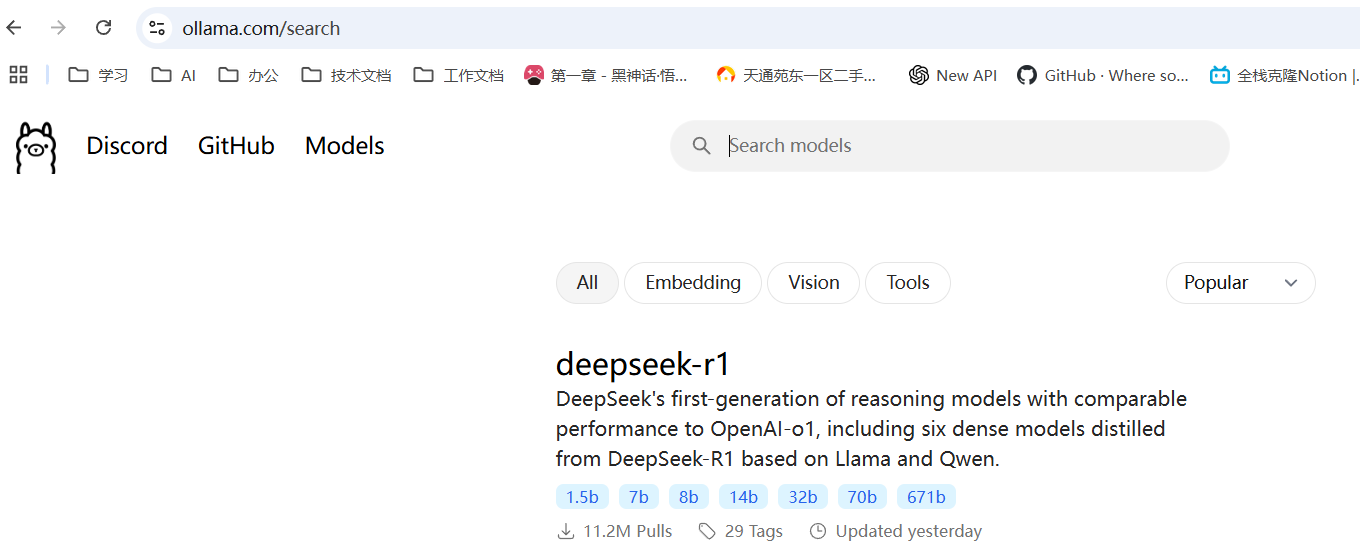Open the 学习 bookmark folder
Screen dimensions: 1360x558
tap(98, 75)
